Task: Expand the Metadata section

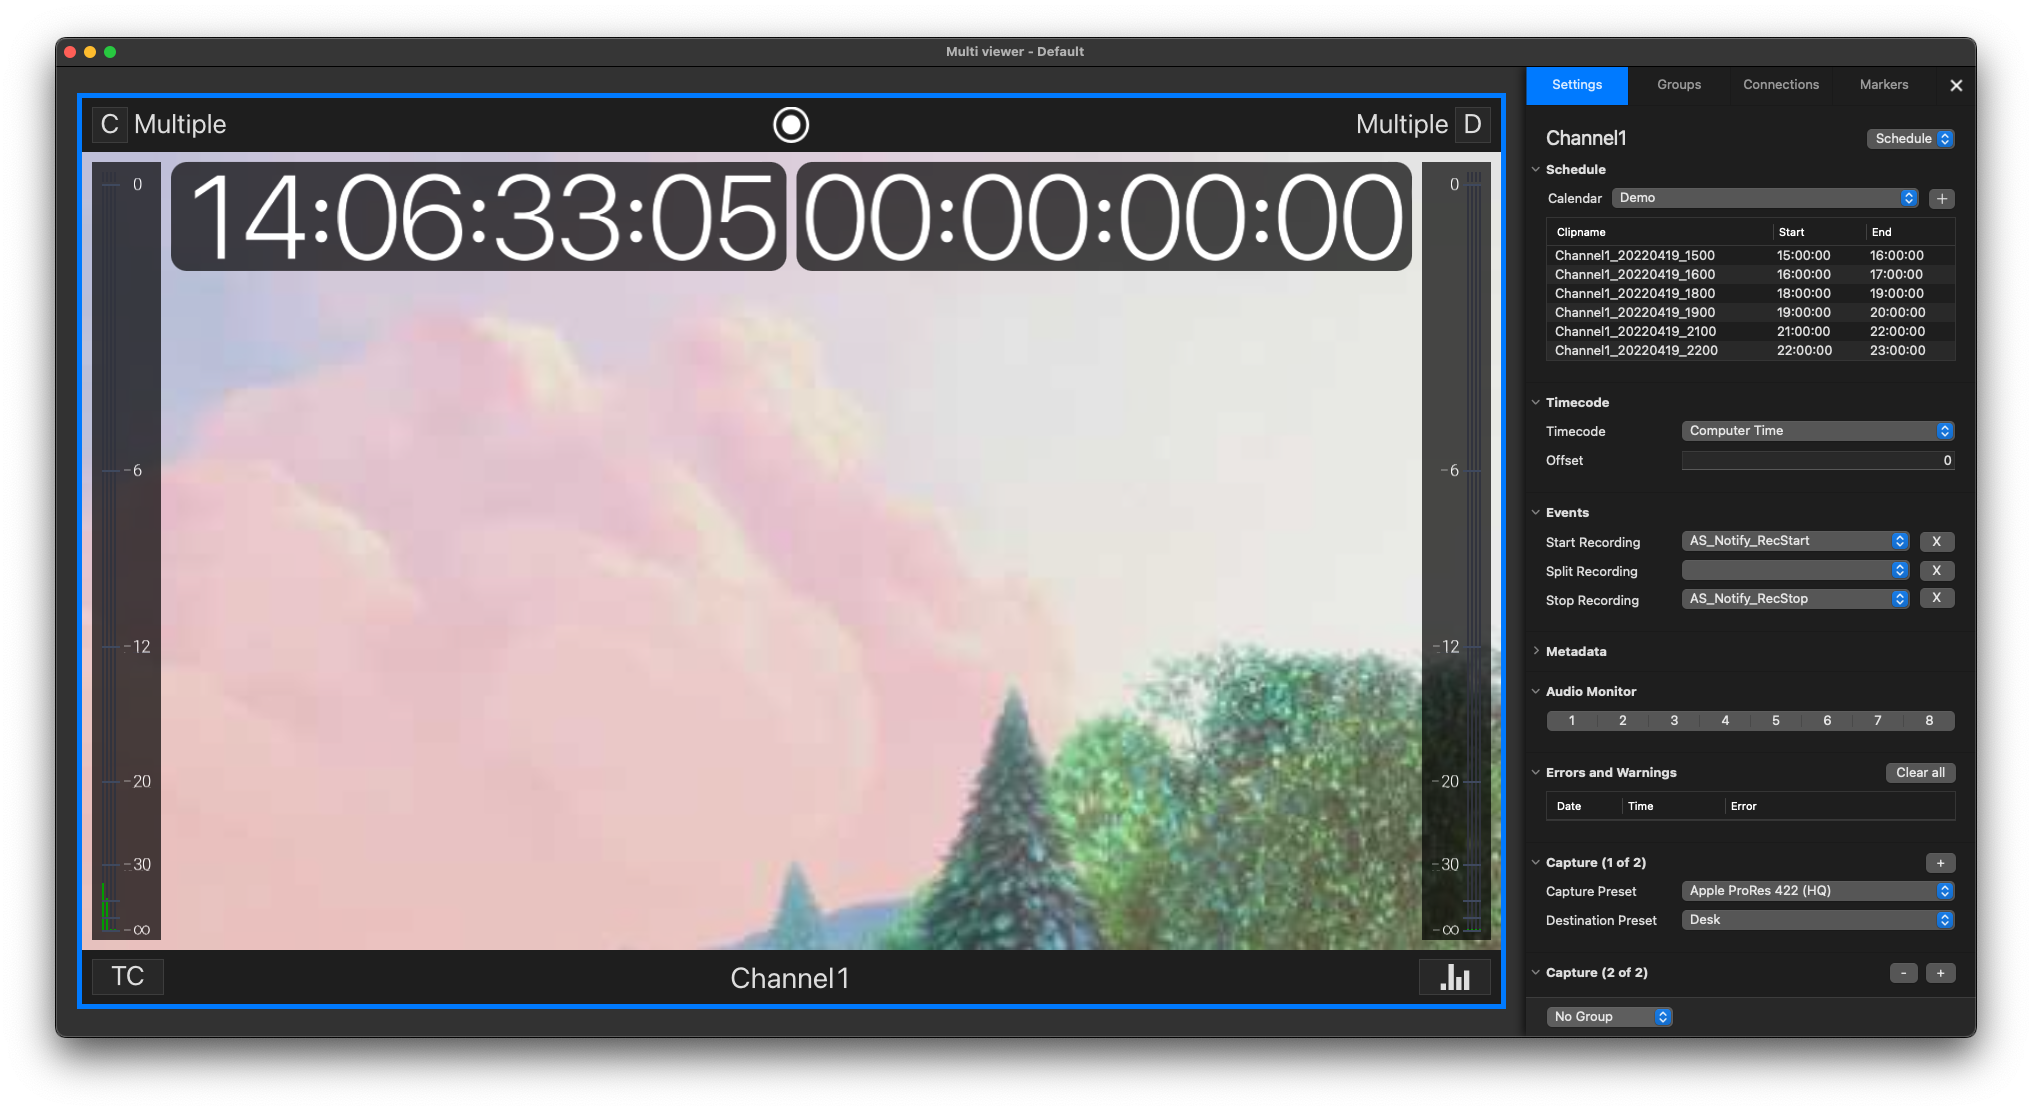Action: (1536, 652)
